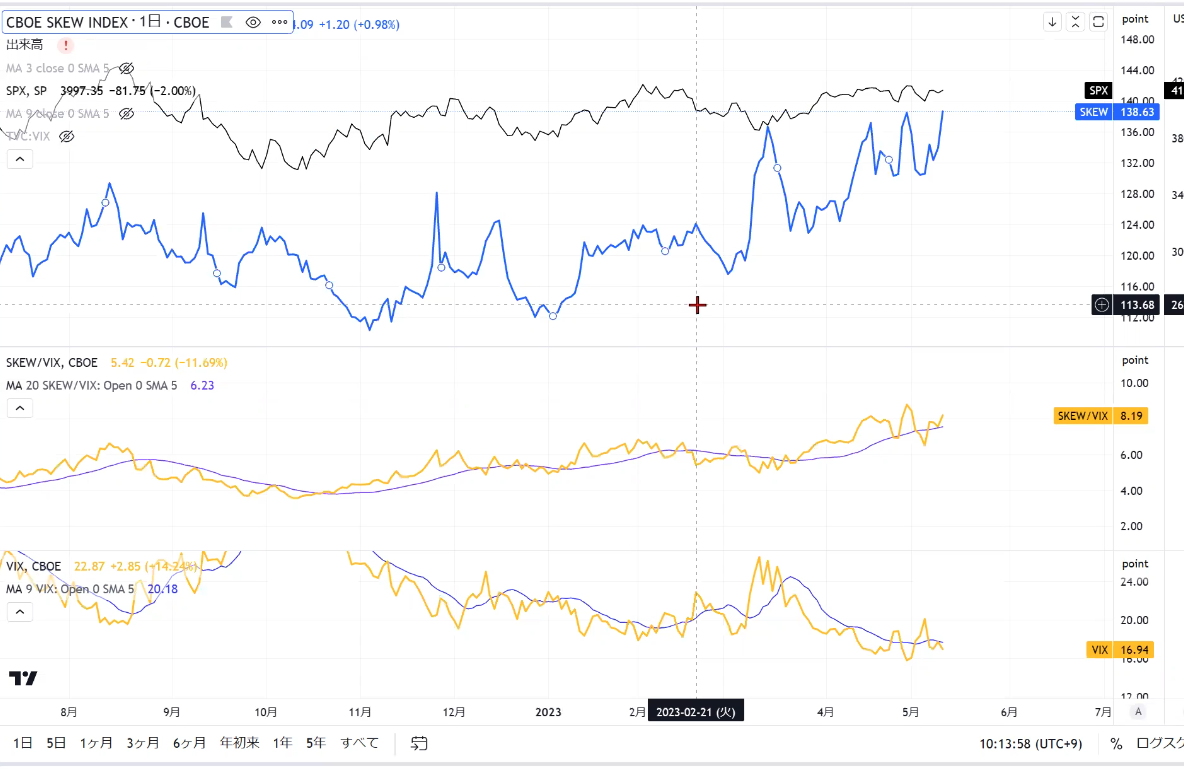
Task: Click 11月 on the time axis
Action: pos(360,712)
